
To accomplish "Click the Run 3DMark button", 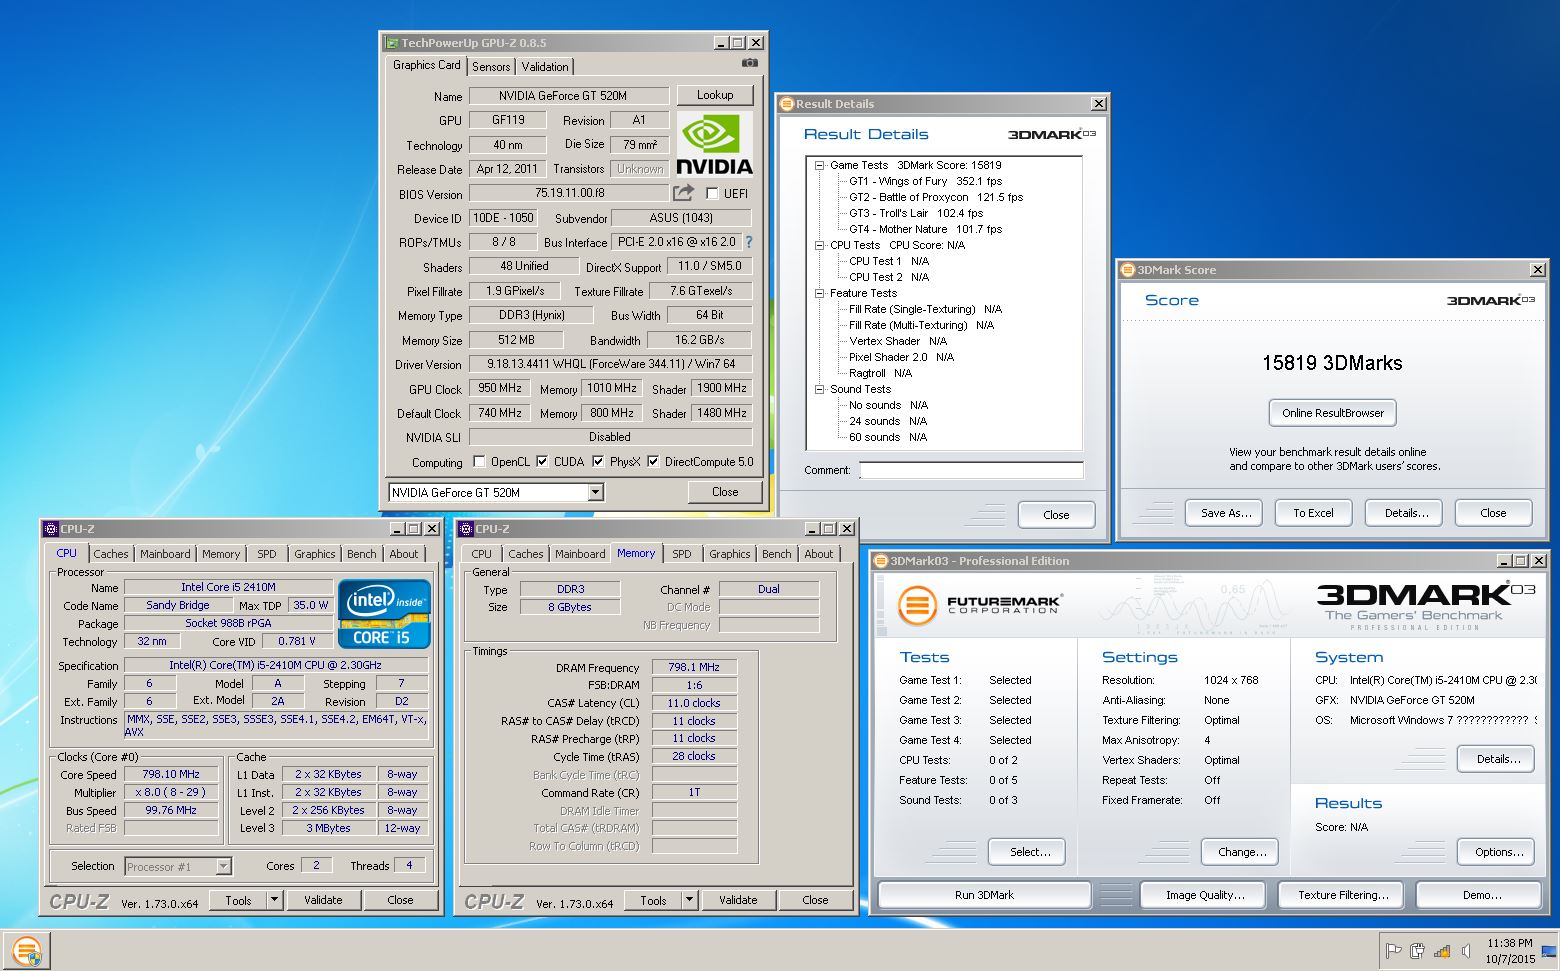I will 984,895.
